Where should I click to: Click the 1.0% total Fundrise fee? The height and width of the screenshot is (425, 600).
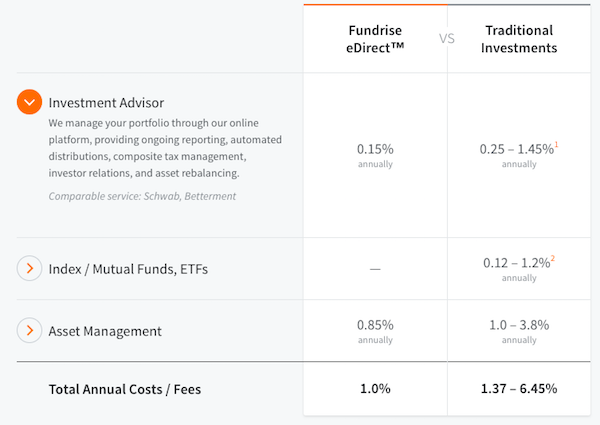point(375,388)
